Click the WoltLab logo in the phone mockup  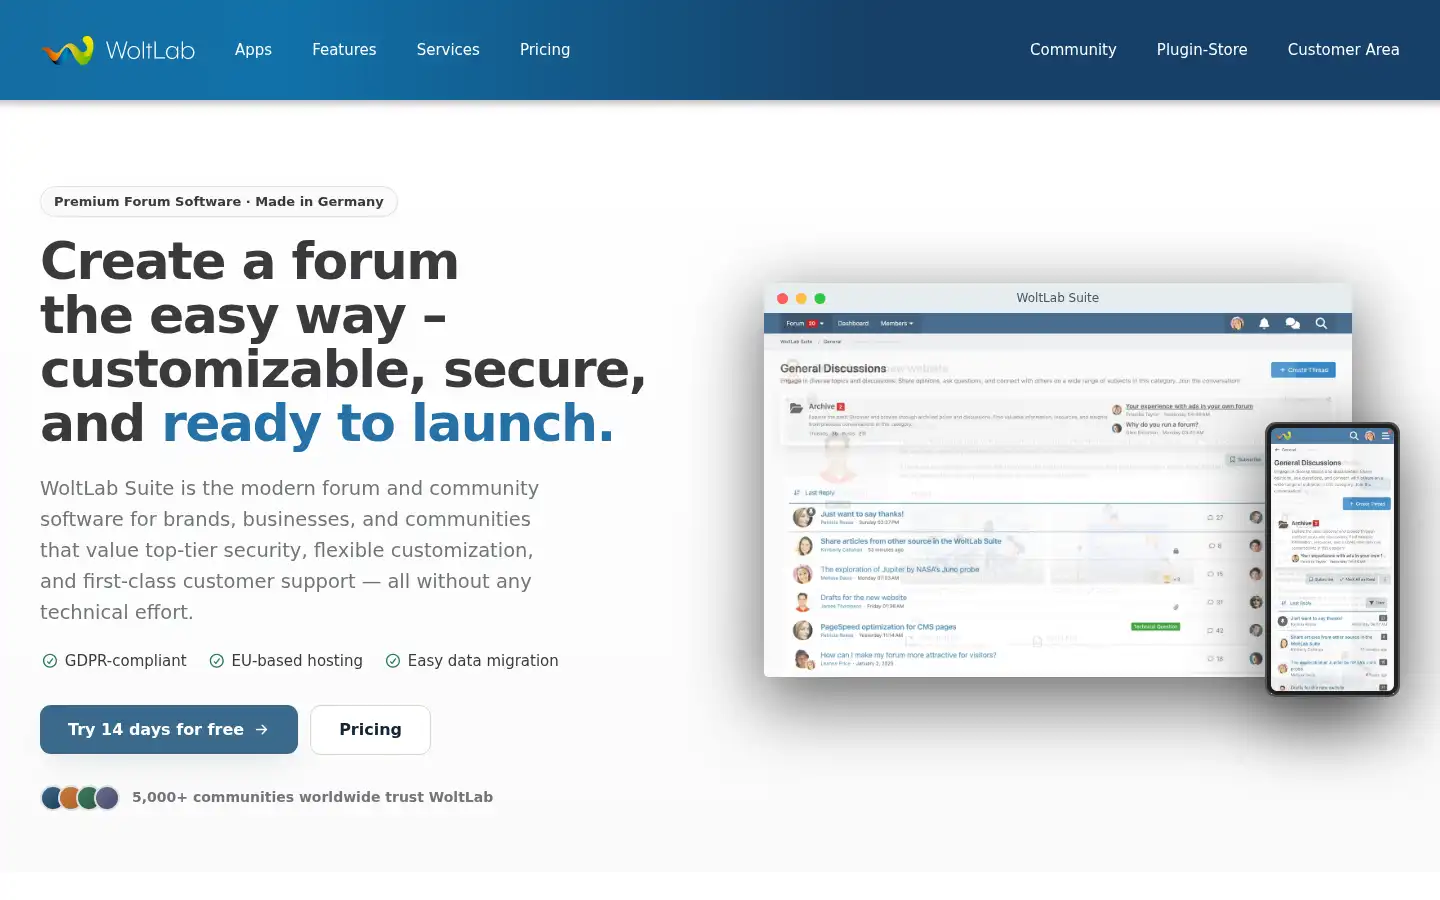[1284, 435]
